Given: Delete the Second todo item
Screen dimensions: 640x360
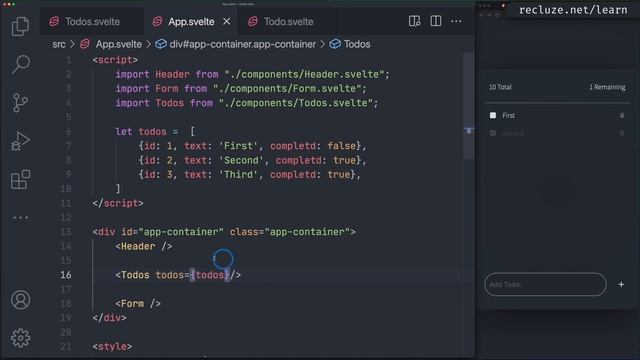Looking at the screenshot, I should click(622, 133).
